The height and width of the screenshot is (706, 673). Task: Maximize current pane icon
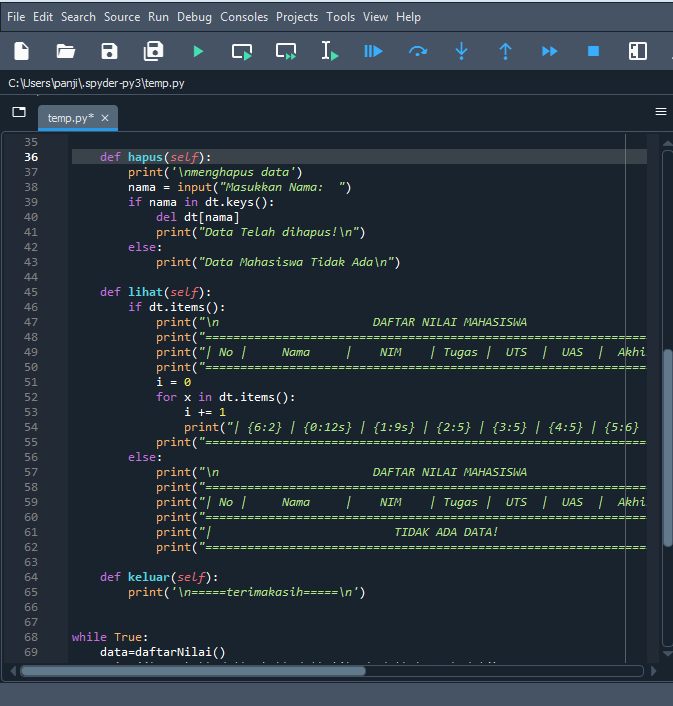point(637,51)
